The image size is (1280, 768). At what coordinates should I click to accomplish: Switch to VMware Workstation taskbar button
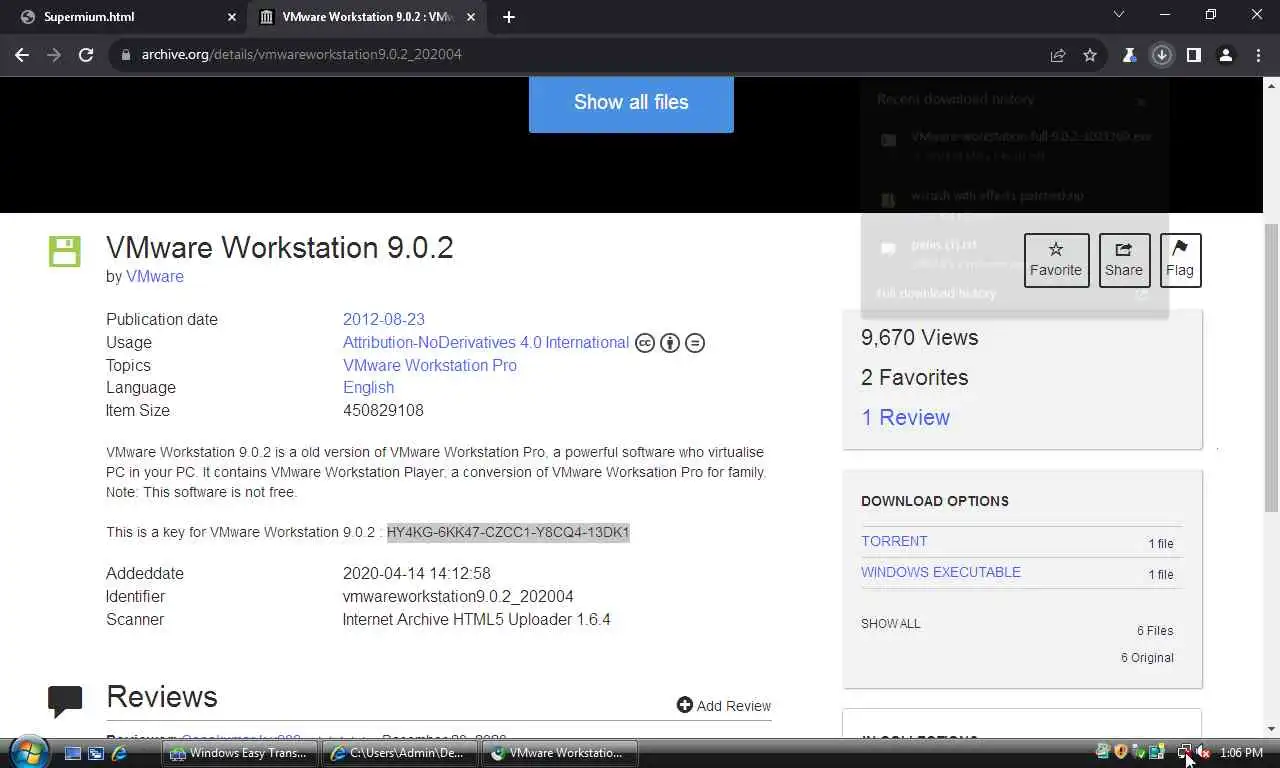coord(560,753)
